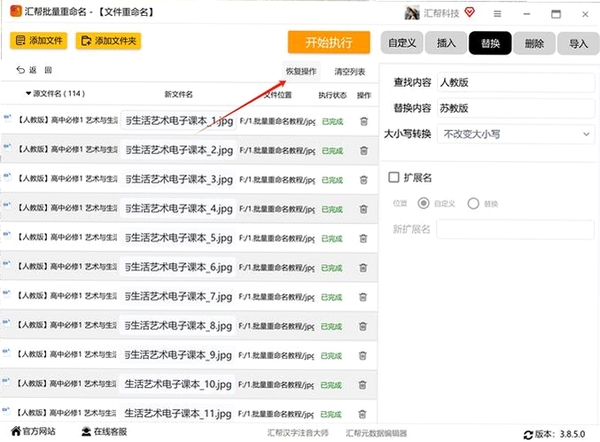The image size is (600, 442).
Task: Toggle sort arrow beside 源文件名 (114)
Action: coord(28,93)
